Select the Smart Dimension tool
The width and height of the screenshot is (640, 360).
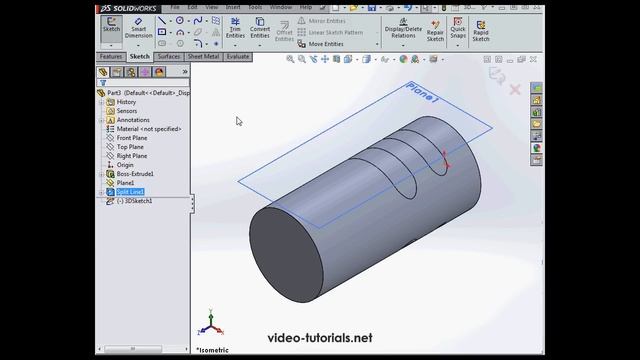138,28
